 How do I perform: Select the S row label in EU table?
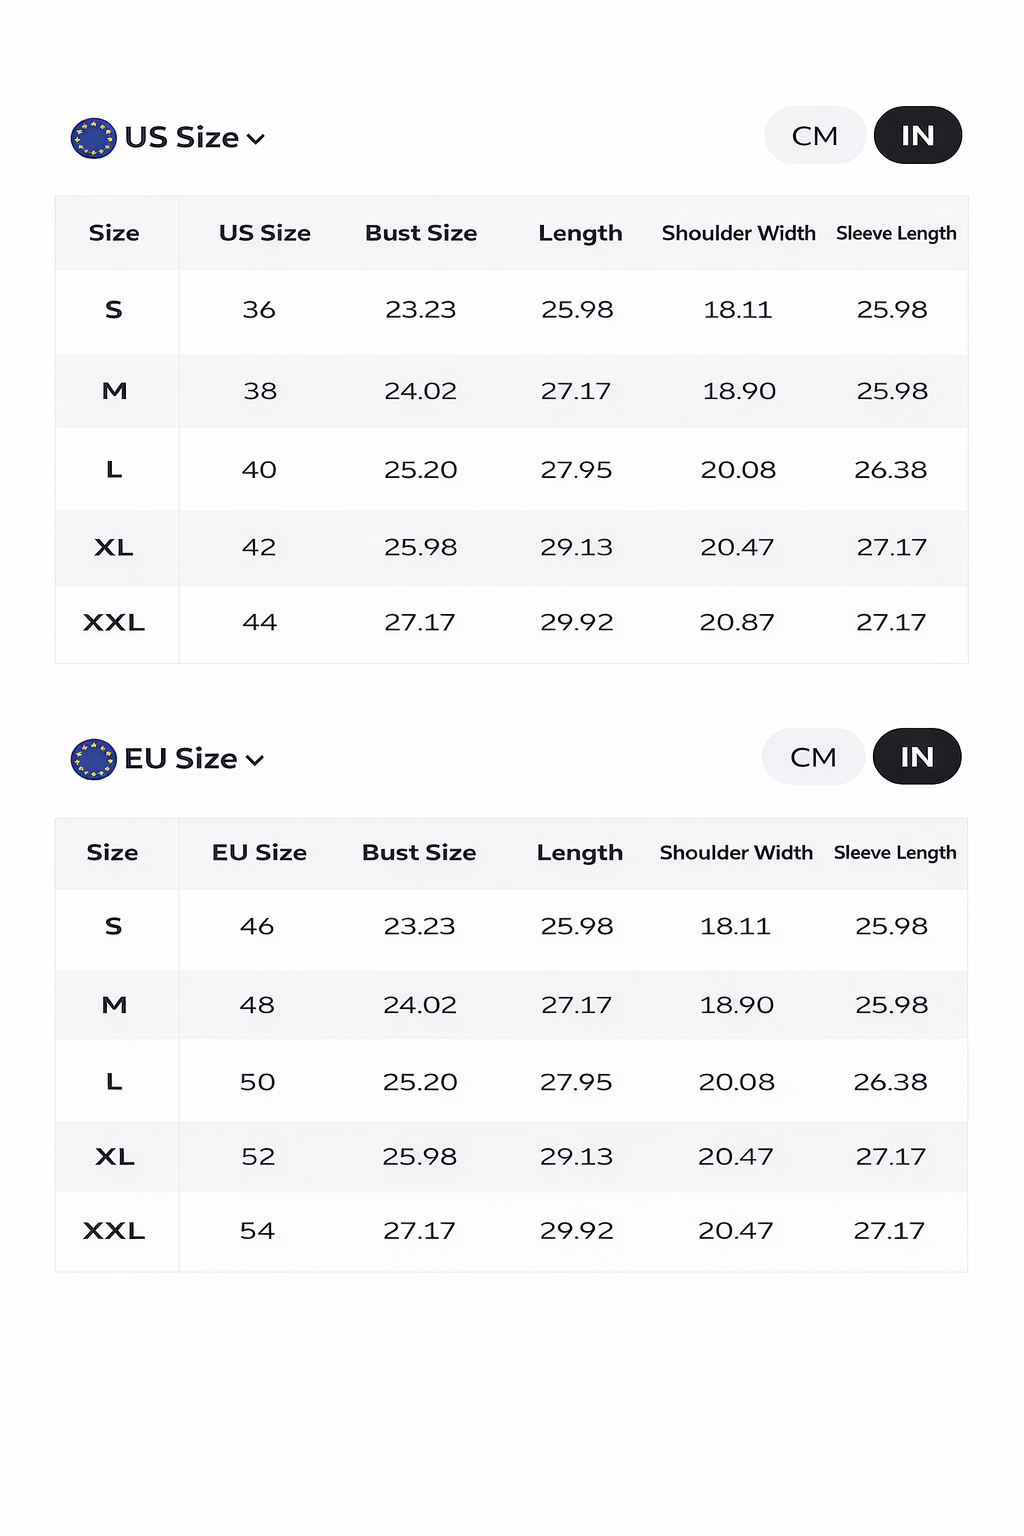[x=114, y=926]
